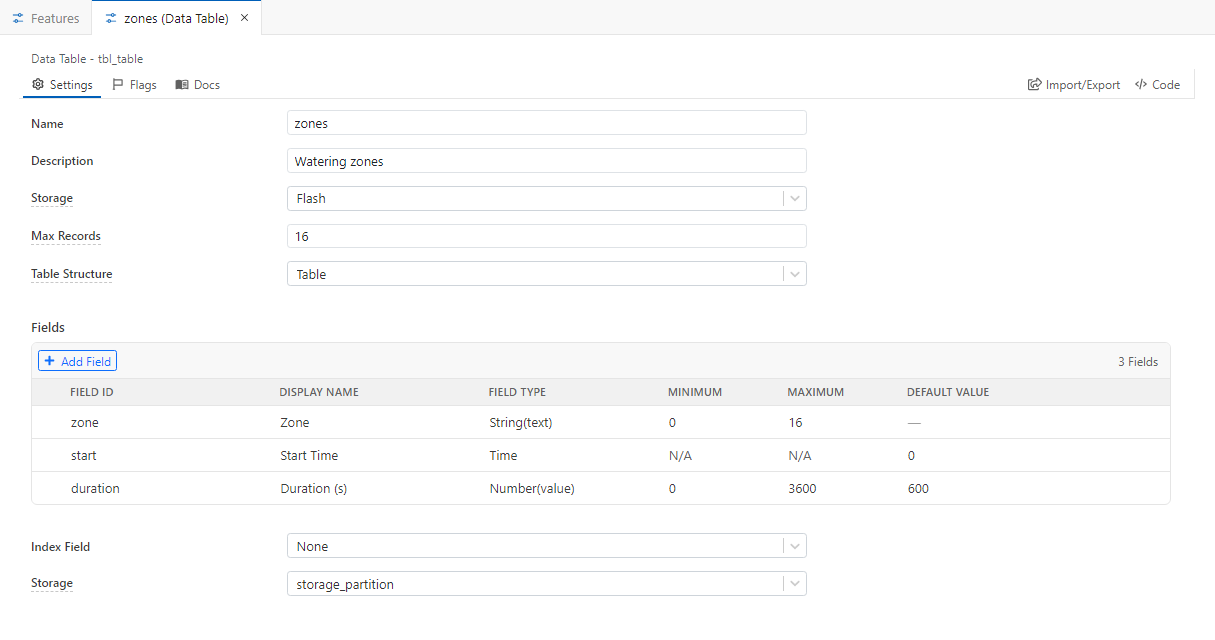This screenshot has width=1215, height=640.
Task: Select the zone field ID cell
Action: pyautogui.click(x=85, y=423)
